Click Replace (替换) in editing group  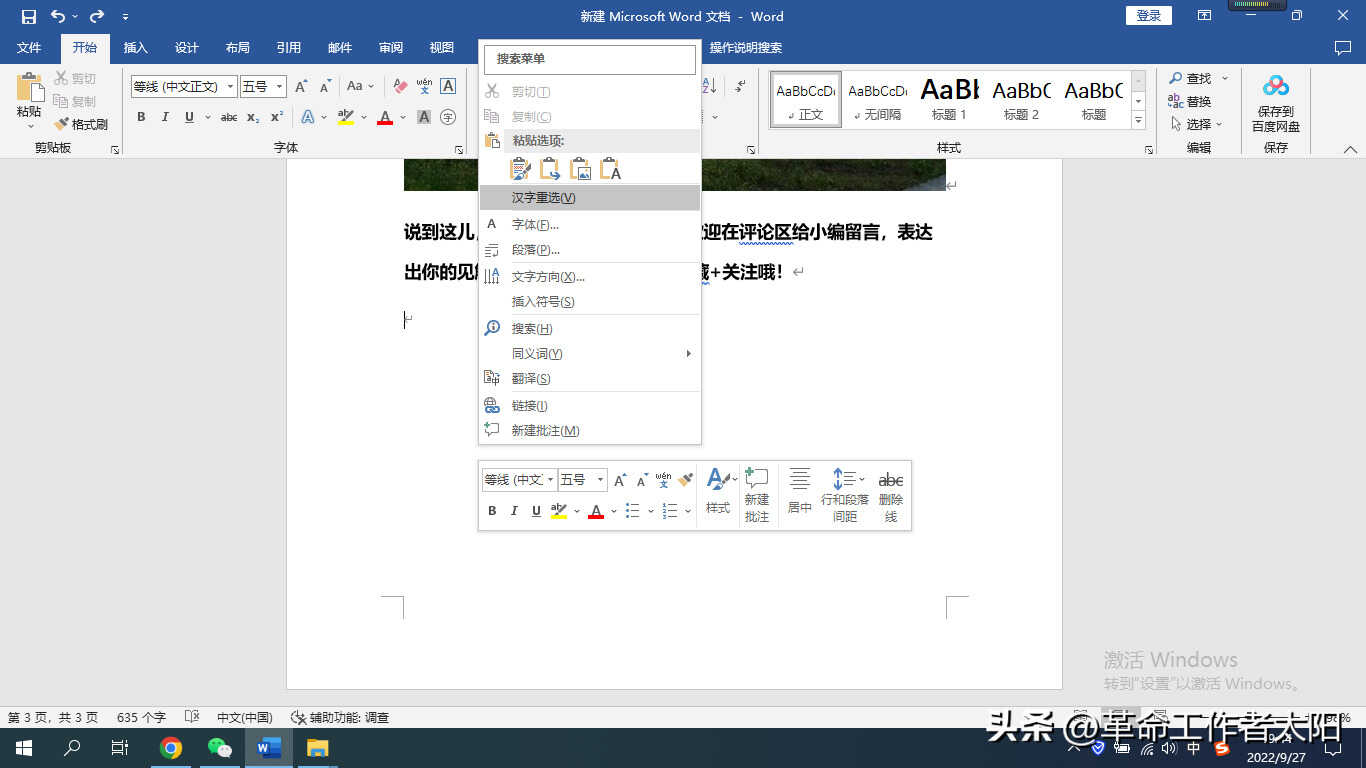(1190, 101)
